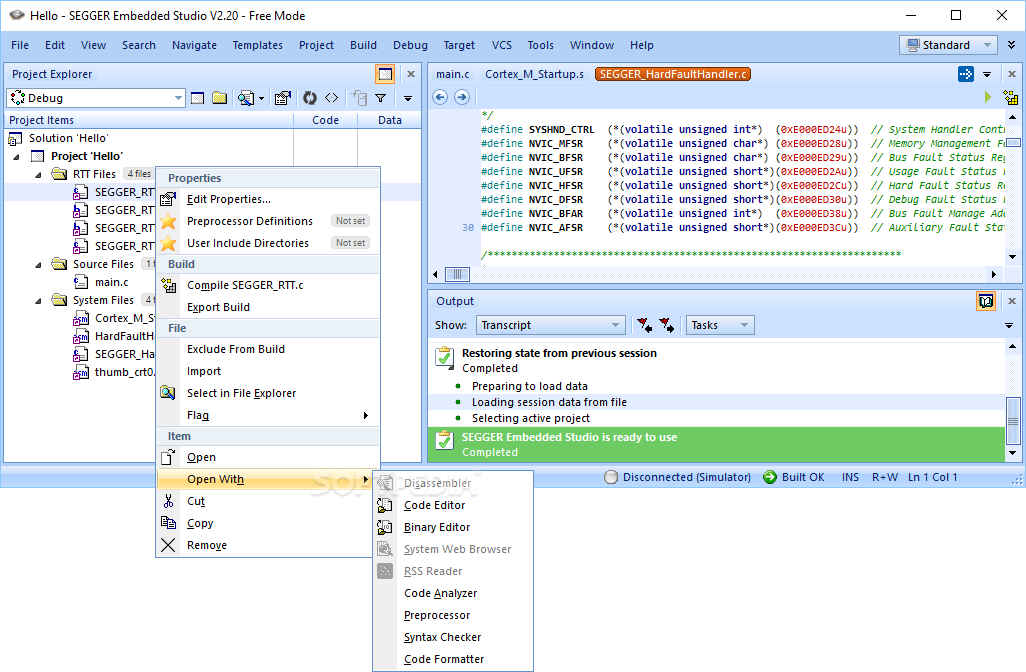Image resolution: width=1026 pixels, height=672 pixels.
Task: Click Export Build in context menu
Action: click(268, 307)
